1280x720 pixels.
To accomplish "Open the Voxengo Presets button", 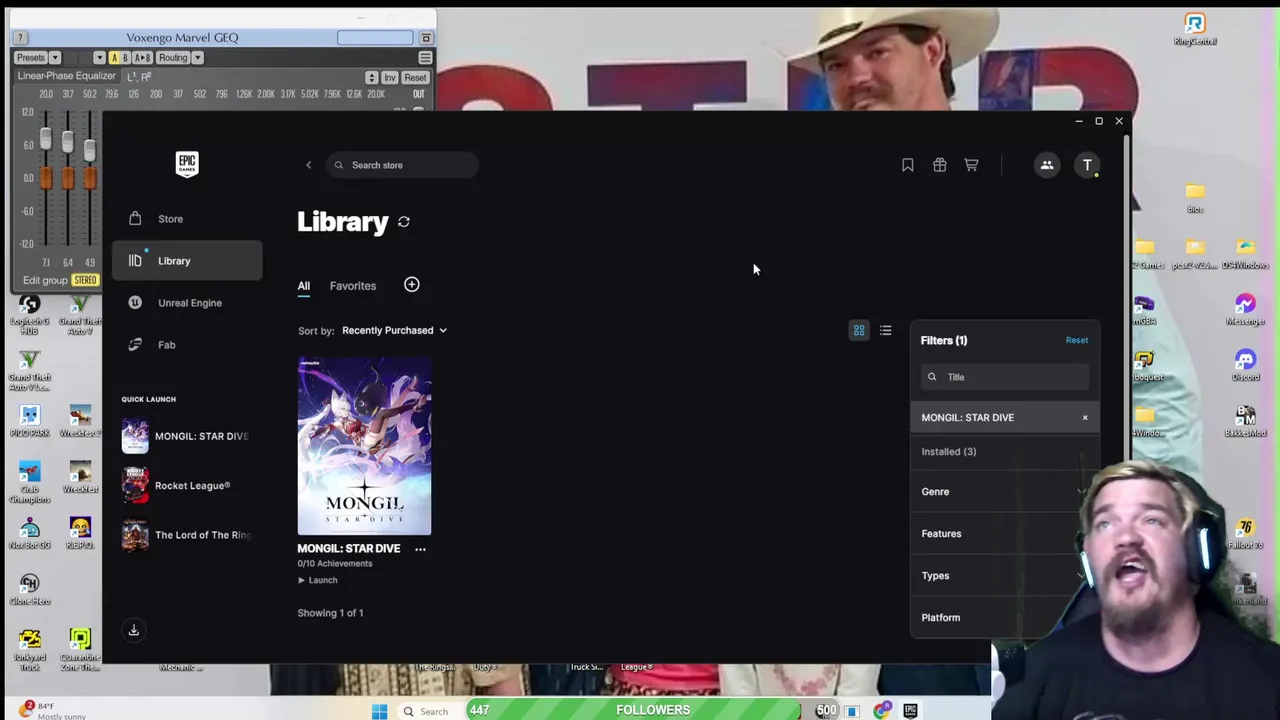I will pyautogui.click(x=31, y=58).
